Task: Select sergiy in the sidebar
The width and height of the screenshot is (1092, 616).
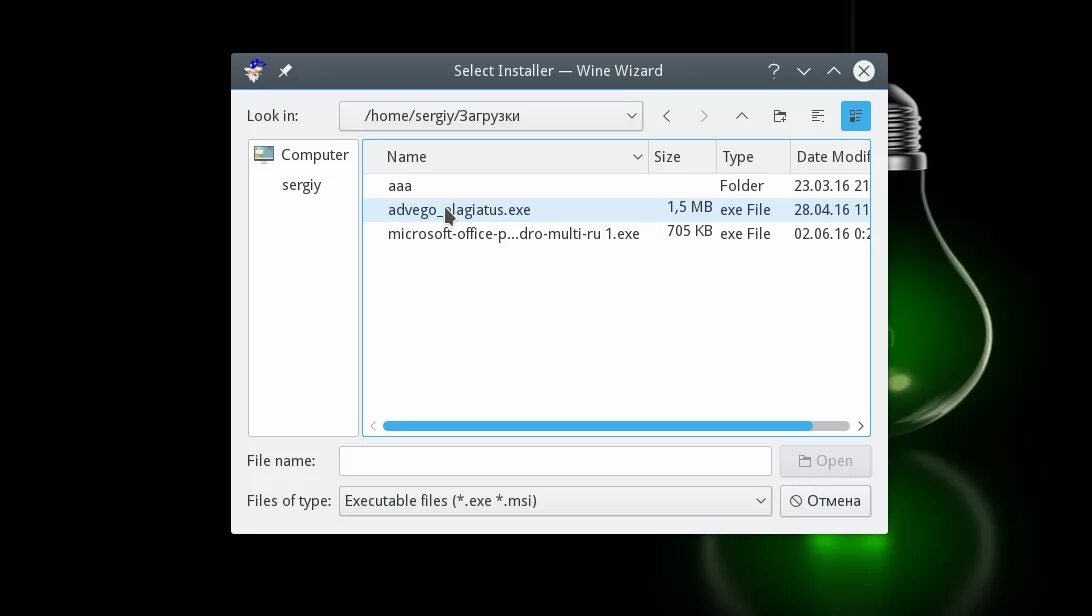Action: click(x=302, y=185)
